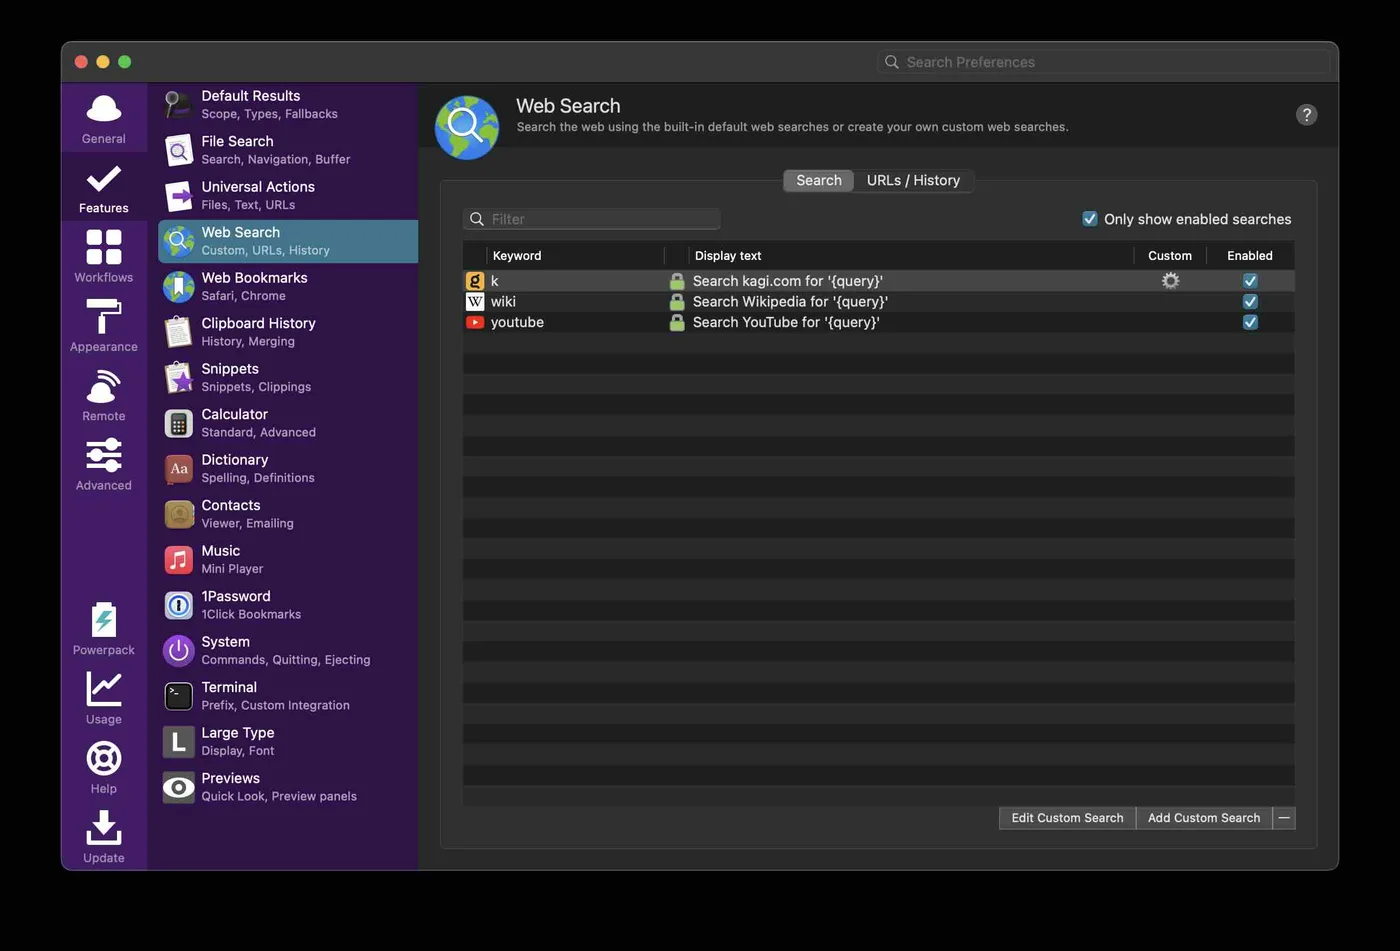Open the Powerpack battery icon
Image resolution: width=1400 pixels, height=951 pixels.
point(104,621)
